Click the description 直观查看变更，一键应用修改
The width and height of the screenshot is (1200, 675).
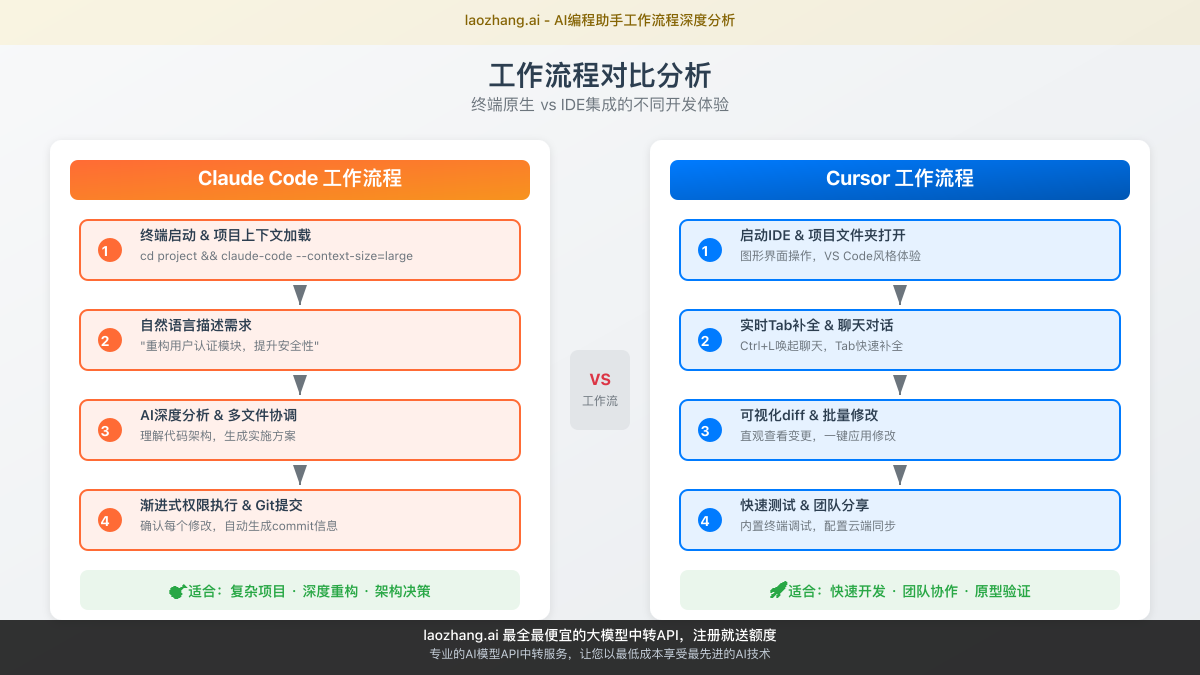coord(818,436)
